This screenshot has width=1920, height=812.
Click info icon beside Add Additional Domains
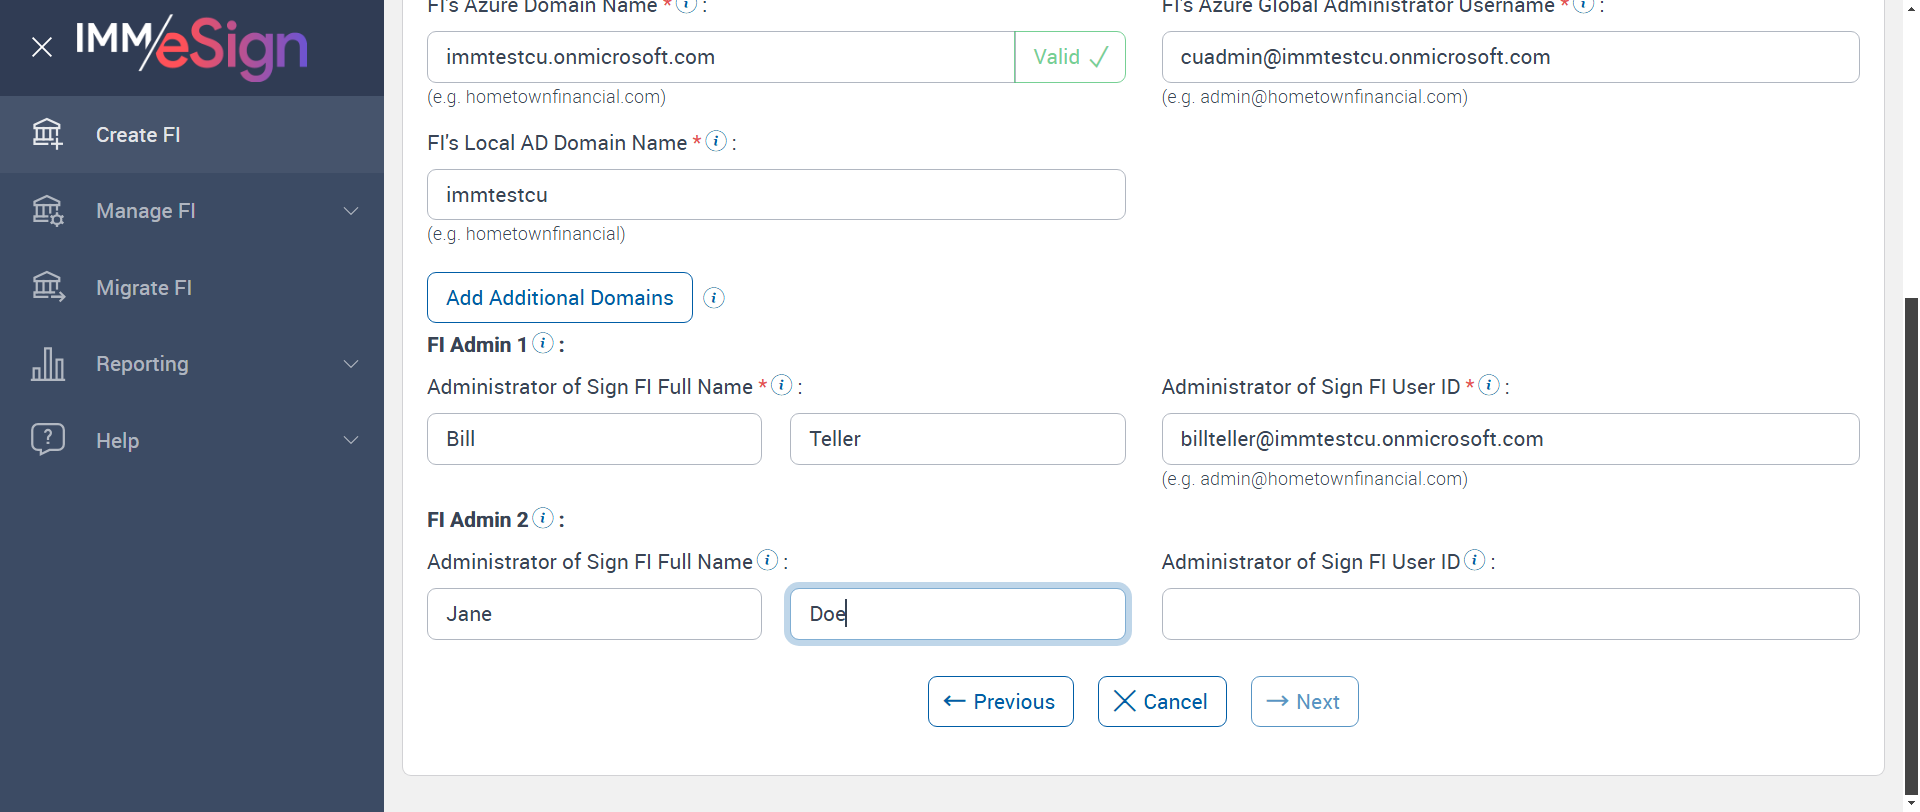pos(714,298)
